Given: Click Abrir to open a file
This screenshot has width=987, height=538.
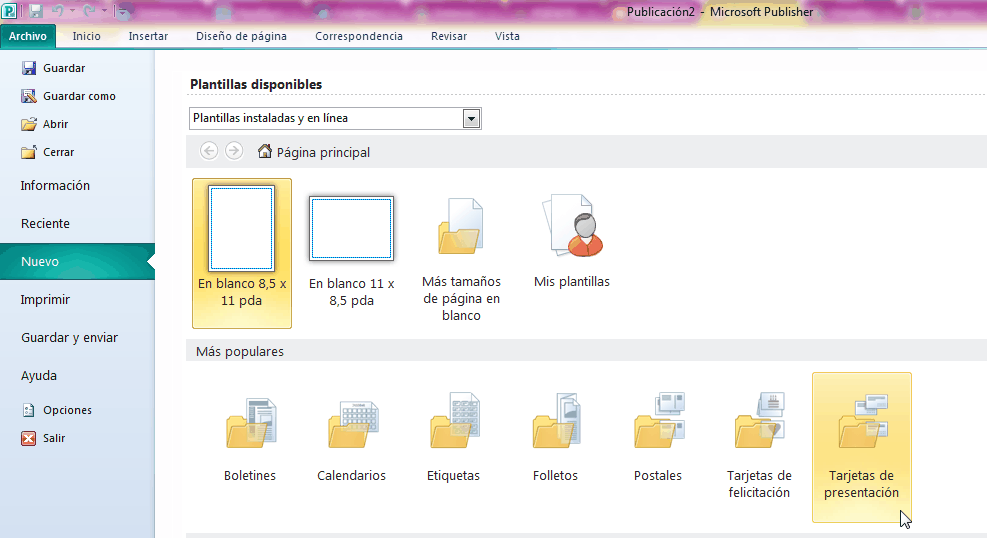Looking at the screenshot, I should coord(44,124).
